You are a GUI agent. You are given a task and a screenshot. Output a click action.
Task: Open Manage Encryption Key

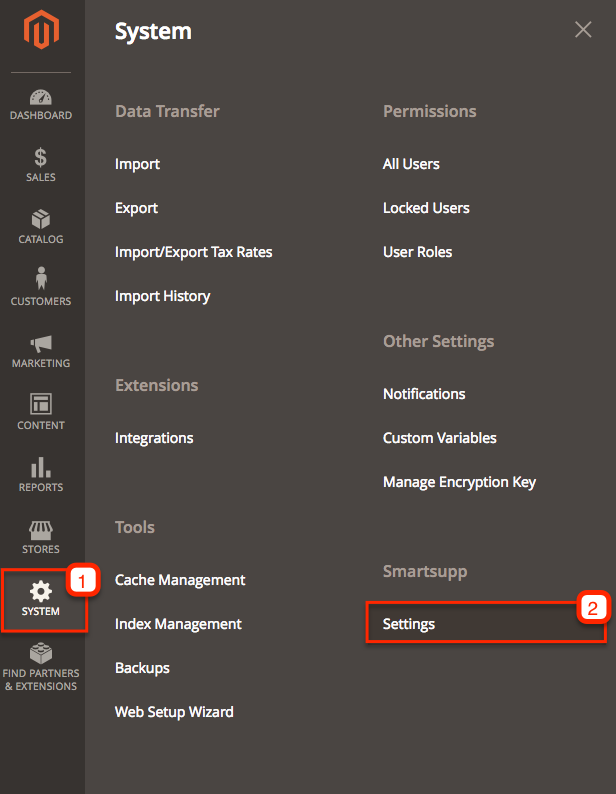[x=459, y=482]
